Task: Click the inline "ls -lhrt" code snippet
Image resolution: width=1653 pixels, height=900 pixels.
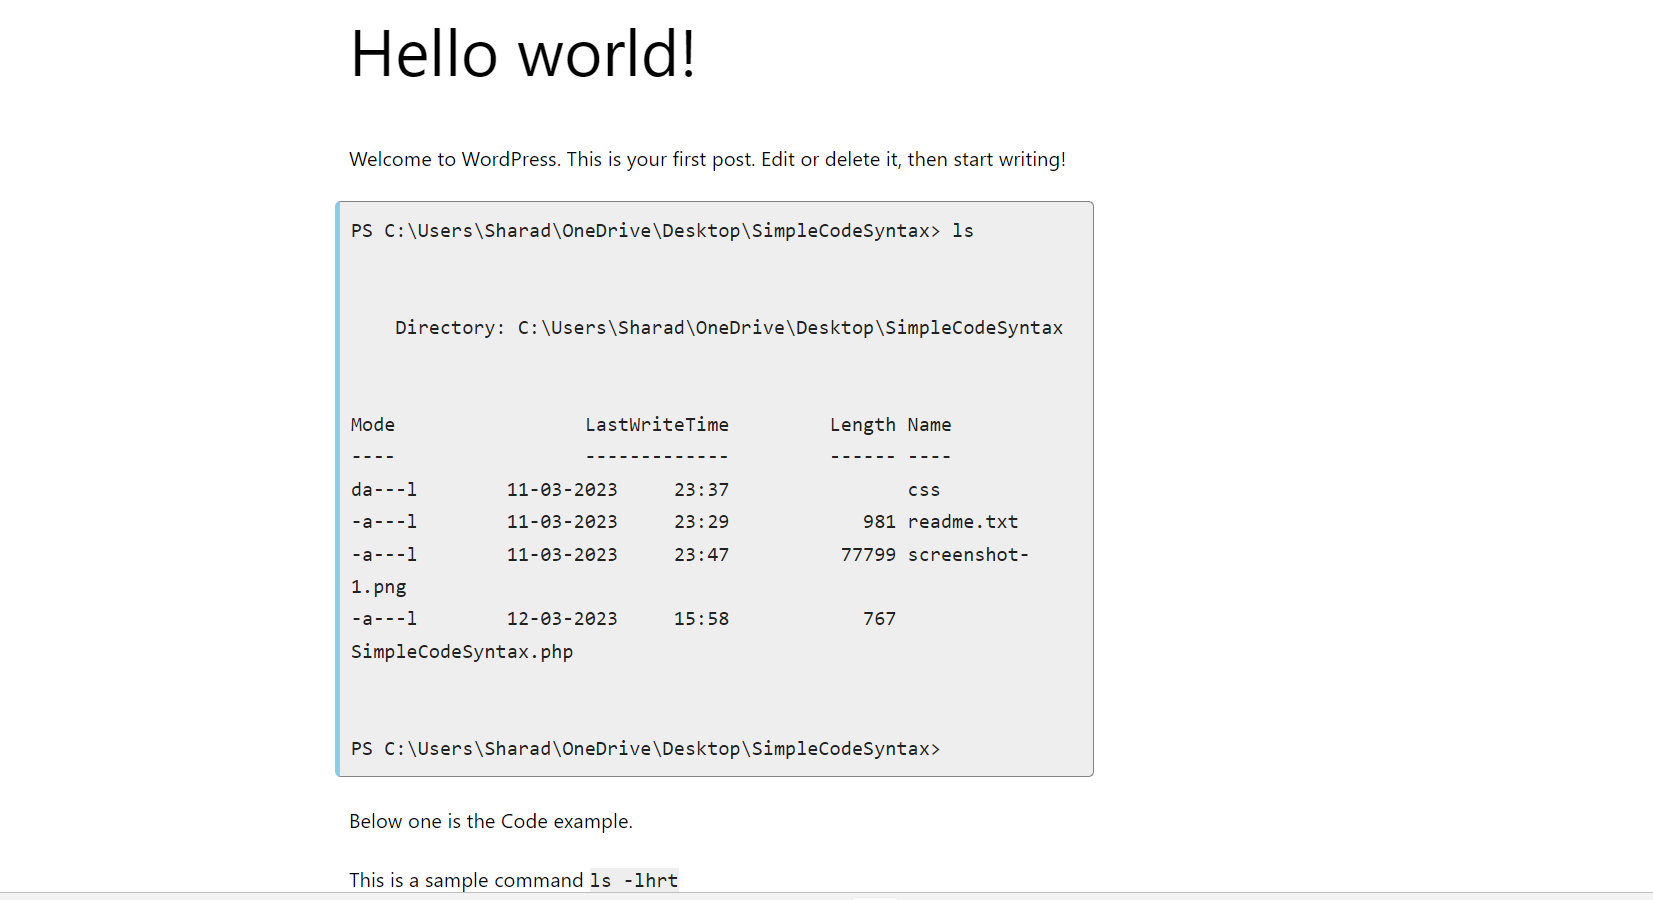Action: [634, 881]
